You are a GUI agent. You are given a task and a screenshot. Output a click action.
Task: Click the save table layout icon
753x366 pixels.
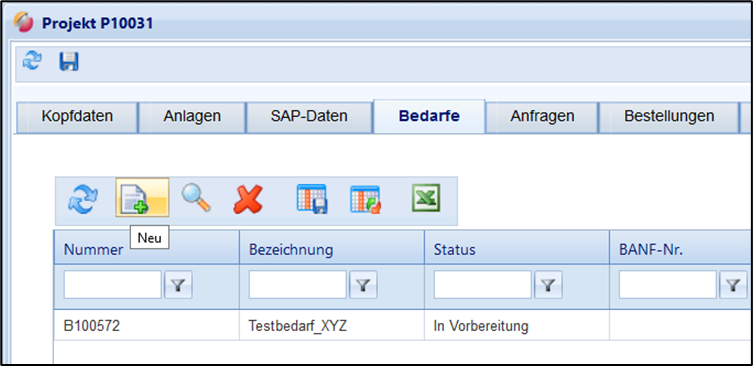(312, 198)
